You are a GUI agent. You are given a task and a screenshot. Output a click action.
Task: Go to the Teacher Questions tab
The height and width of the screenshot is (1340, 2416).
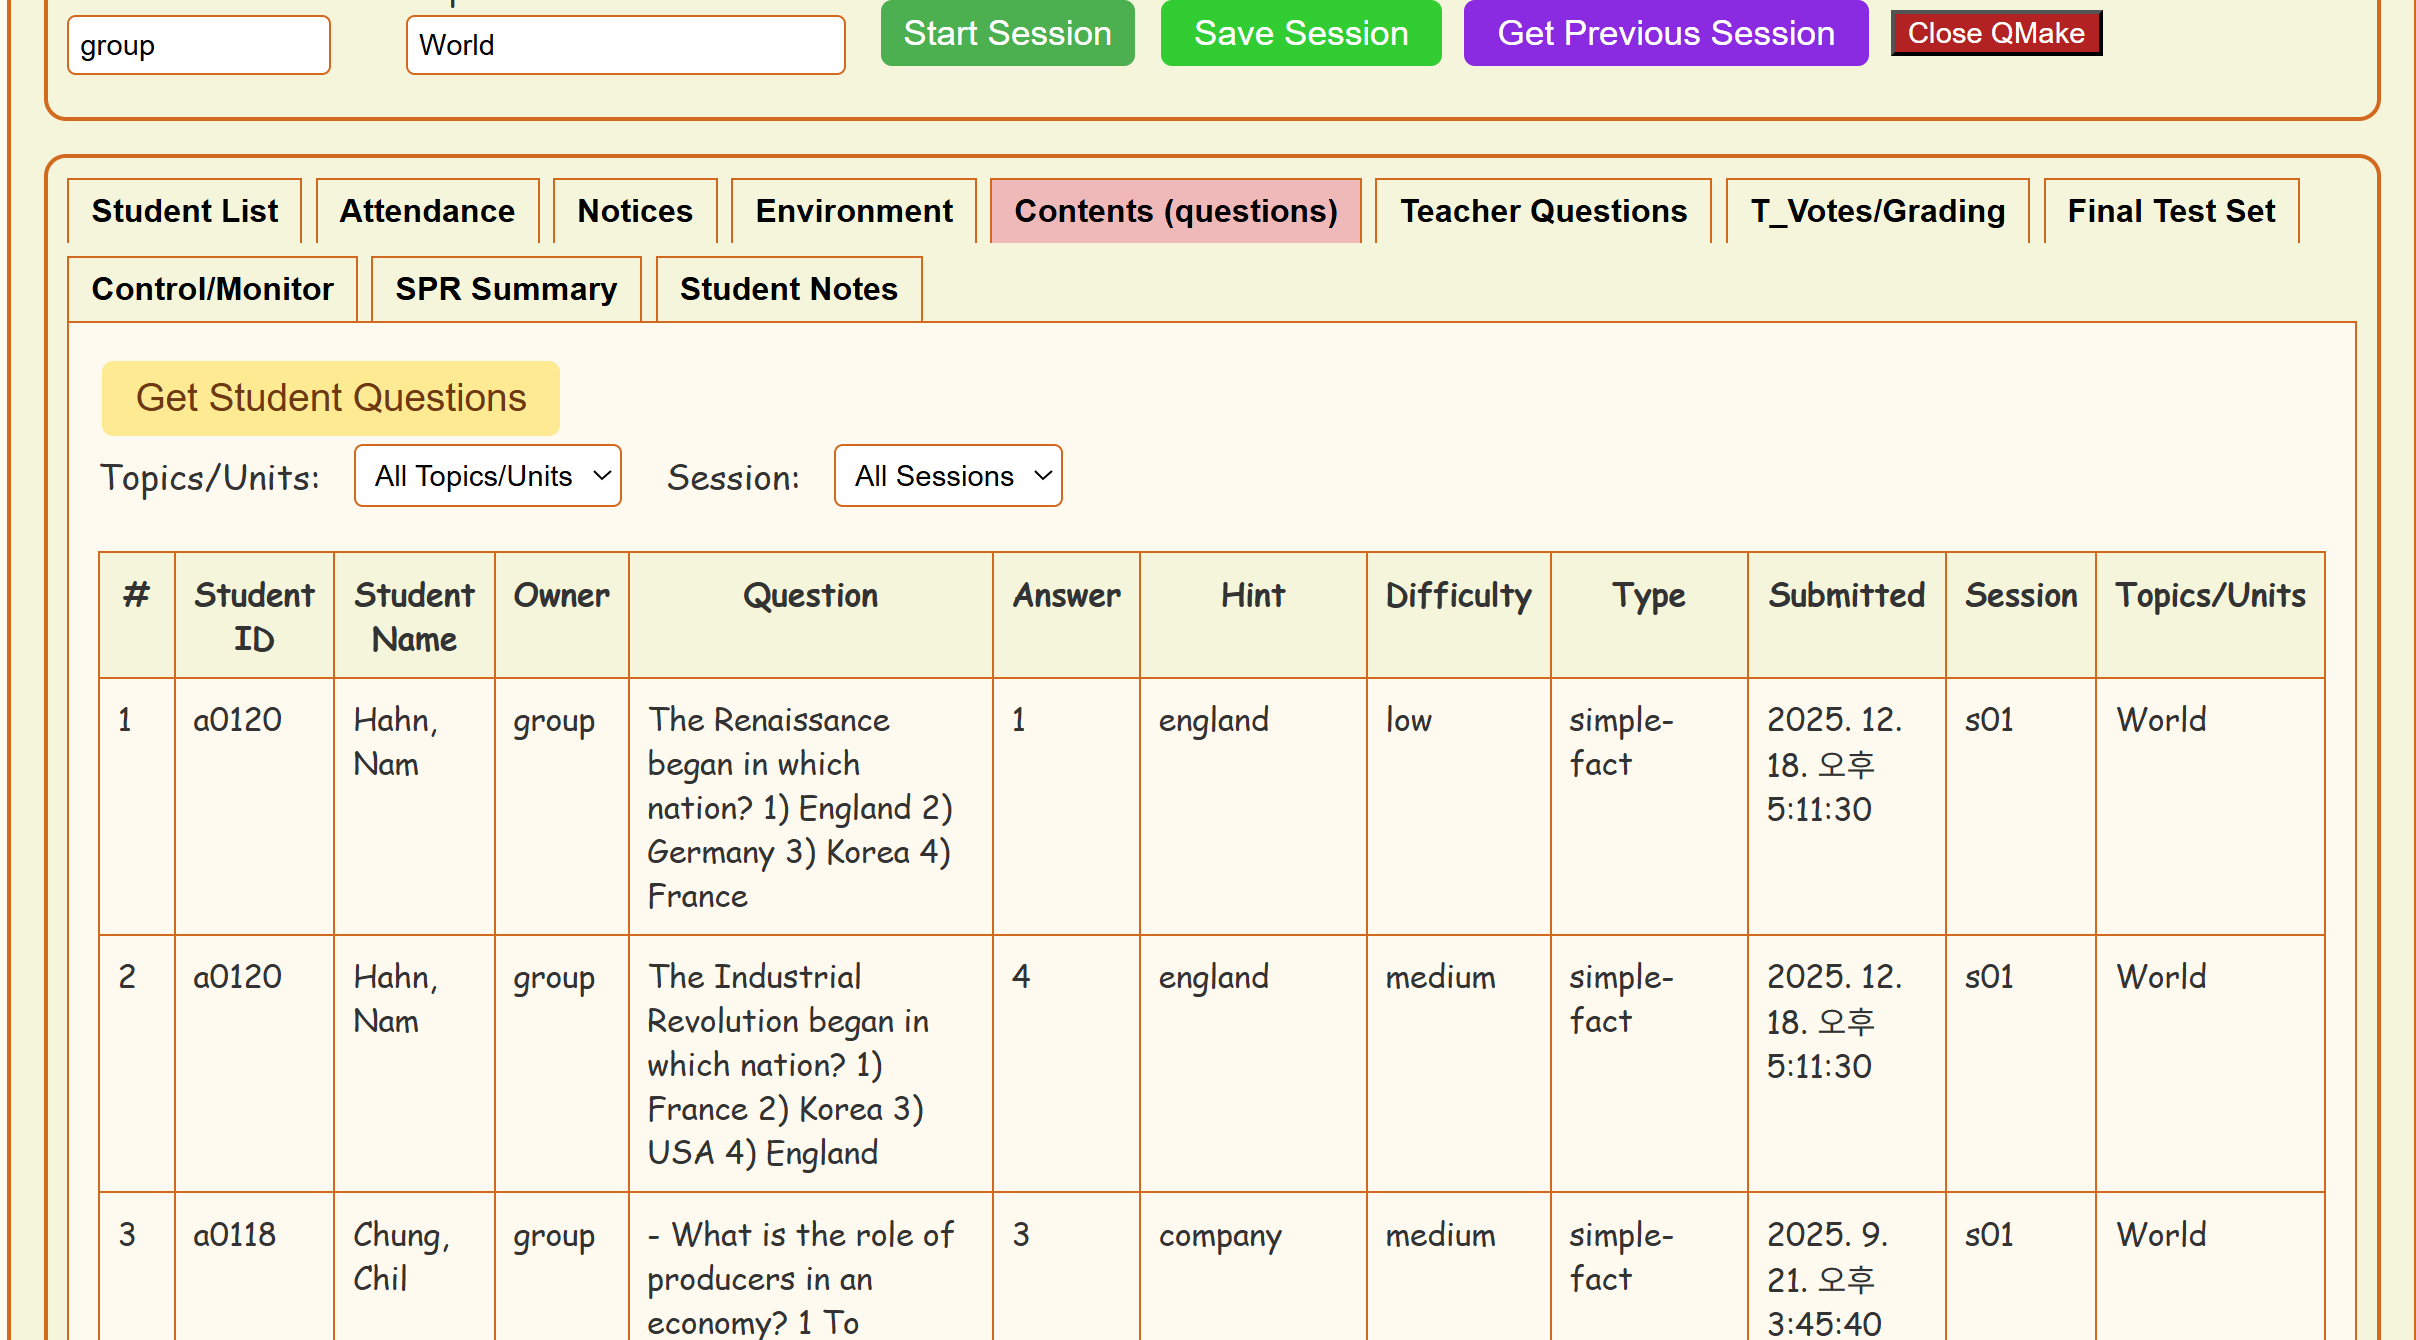tap(1542, 211)
